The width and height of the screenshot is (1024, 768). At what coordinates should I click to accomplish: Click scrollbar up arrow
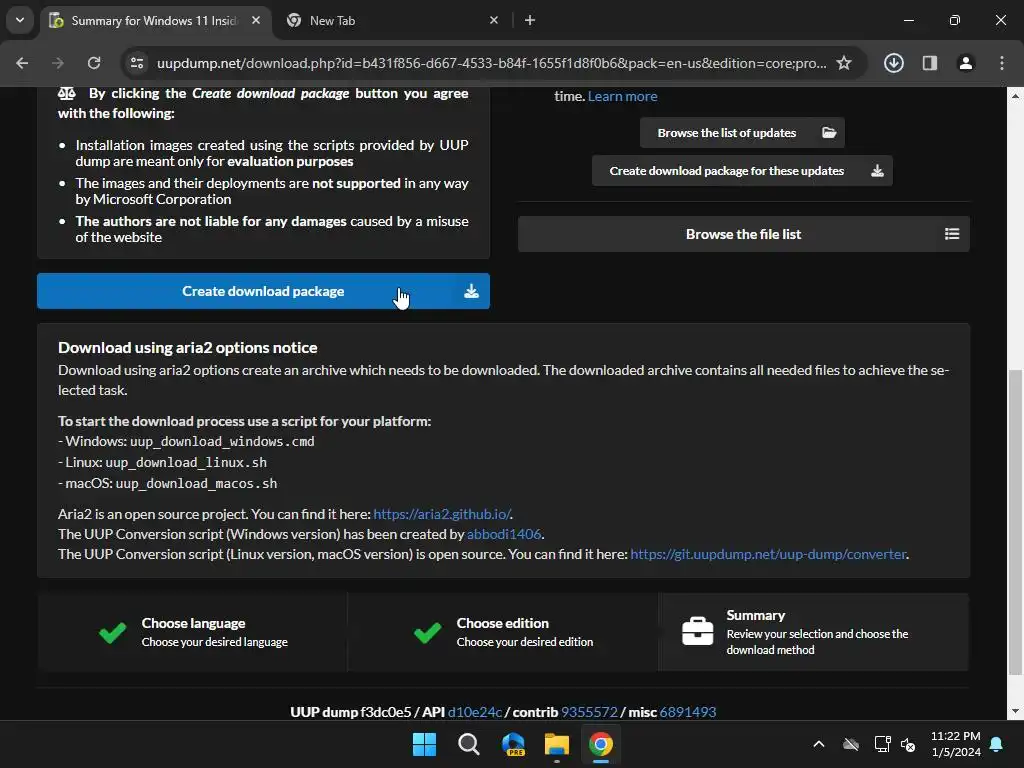coord(1015,95)
